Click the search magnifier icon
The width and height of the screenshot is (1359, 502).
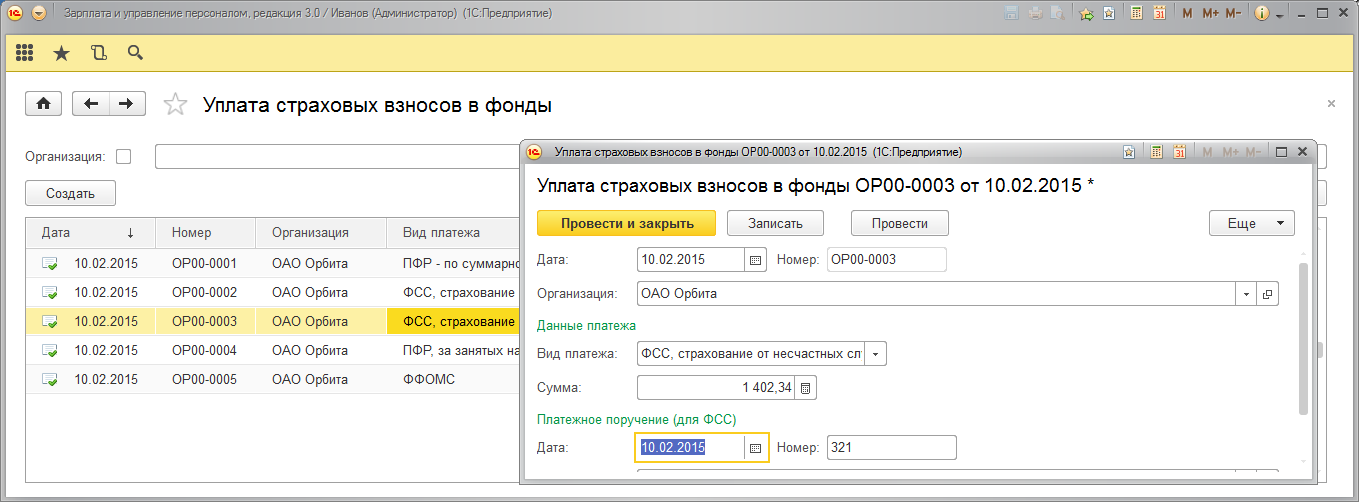135,53
